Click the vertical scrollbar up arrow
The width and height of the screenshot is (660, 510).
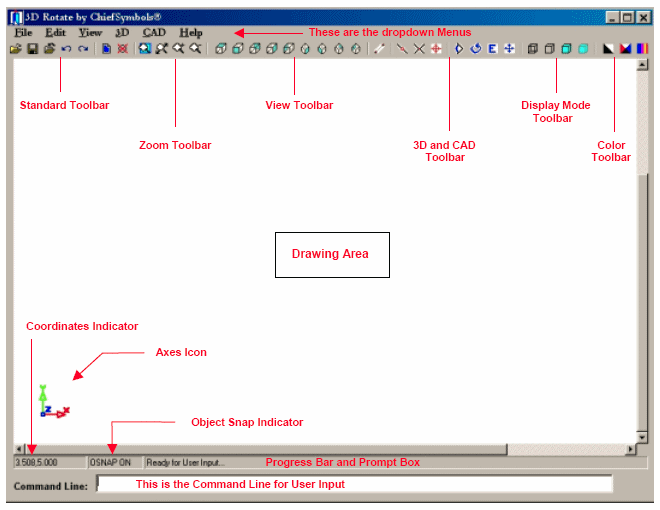pyautogui.click(x=642, y=65)
